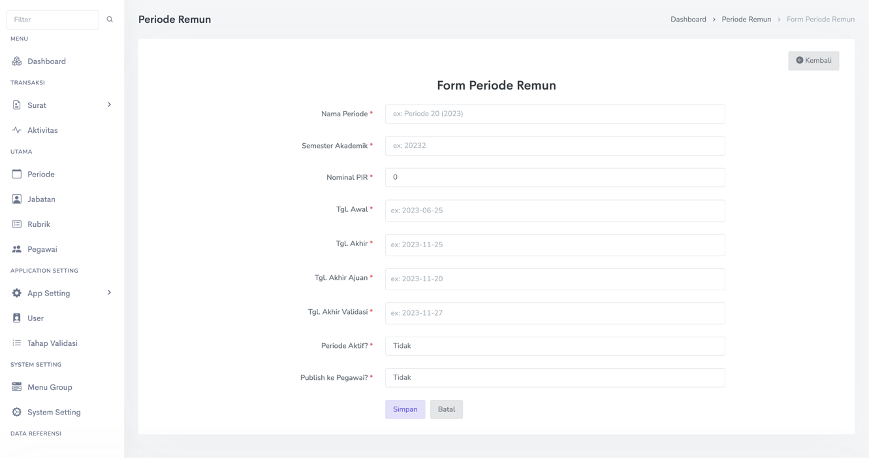
Task: Go back using the Kembali button
Action: coord(813,61)
